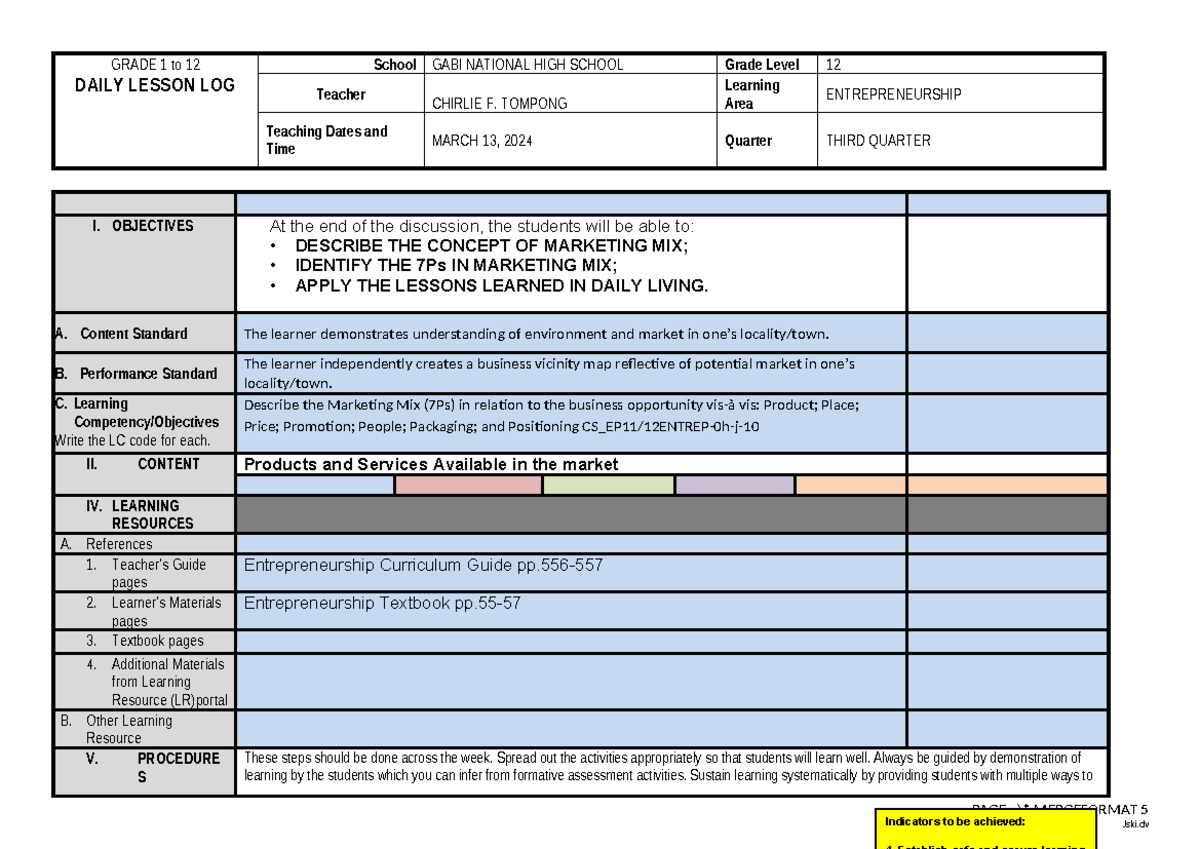Select Learner's Materials pages label
1200x849 pixels.
[153, 611]
